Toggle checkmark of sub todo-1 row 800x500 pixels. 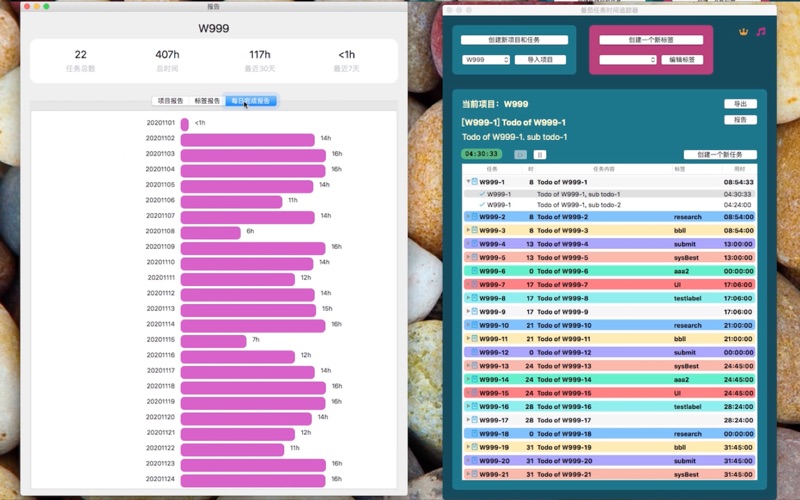pyautogui.click(x=482, y=194)
